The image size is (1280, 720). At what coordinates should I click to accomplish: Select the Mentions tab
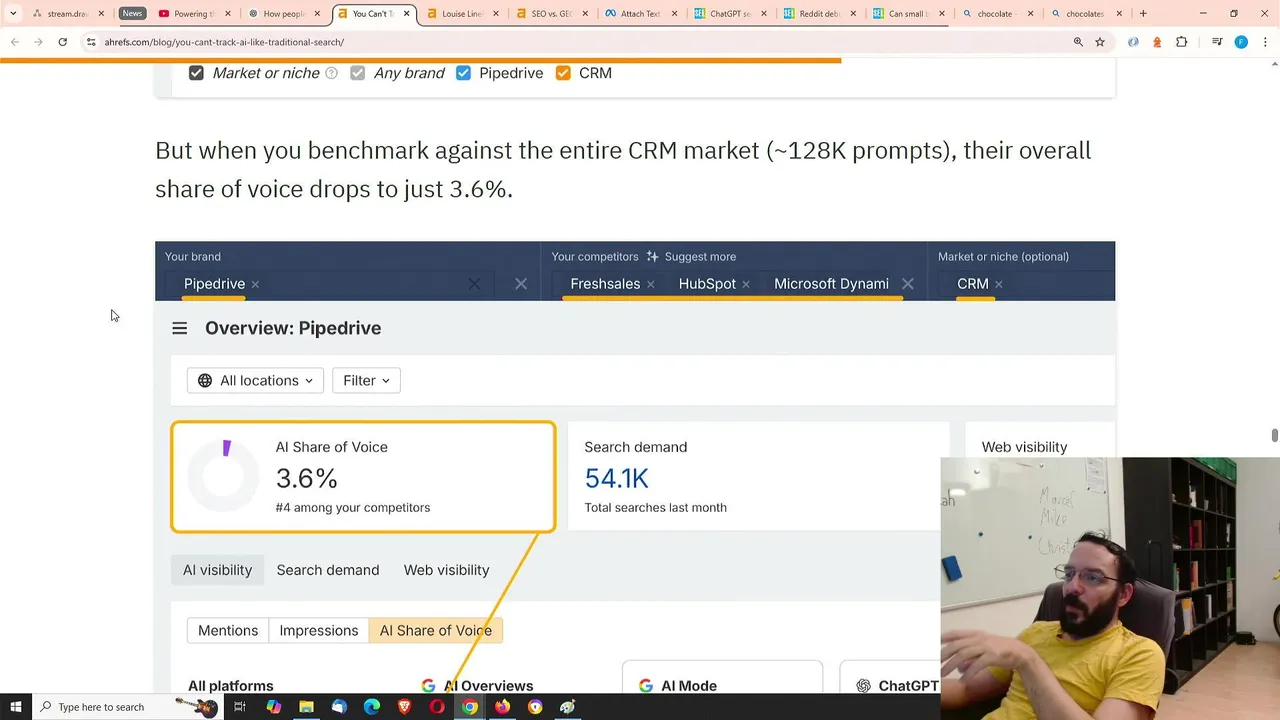pos(228,630)
